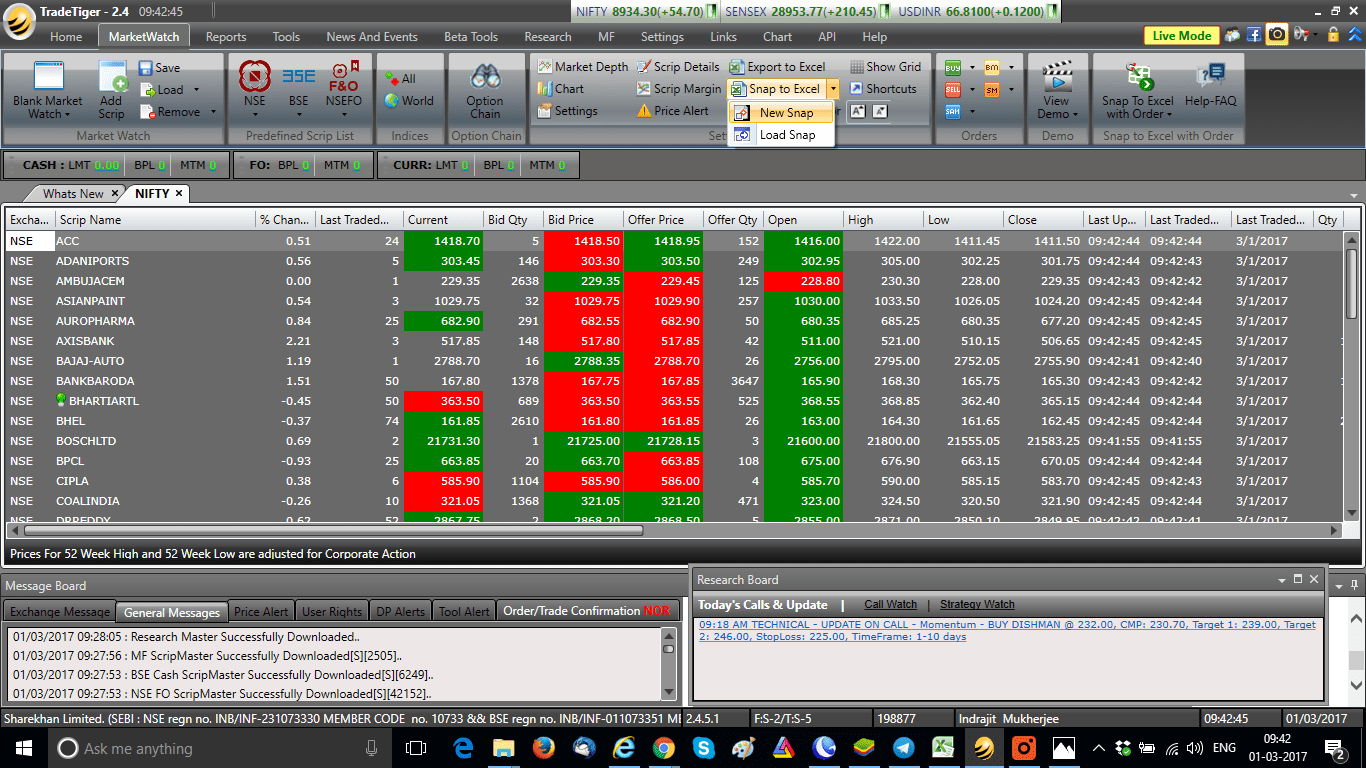This screenshot has width=1366, height=768.
Task: Set a Price Alert
Action: [673, 111]
